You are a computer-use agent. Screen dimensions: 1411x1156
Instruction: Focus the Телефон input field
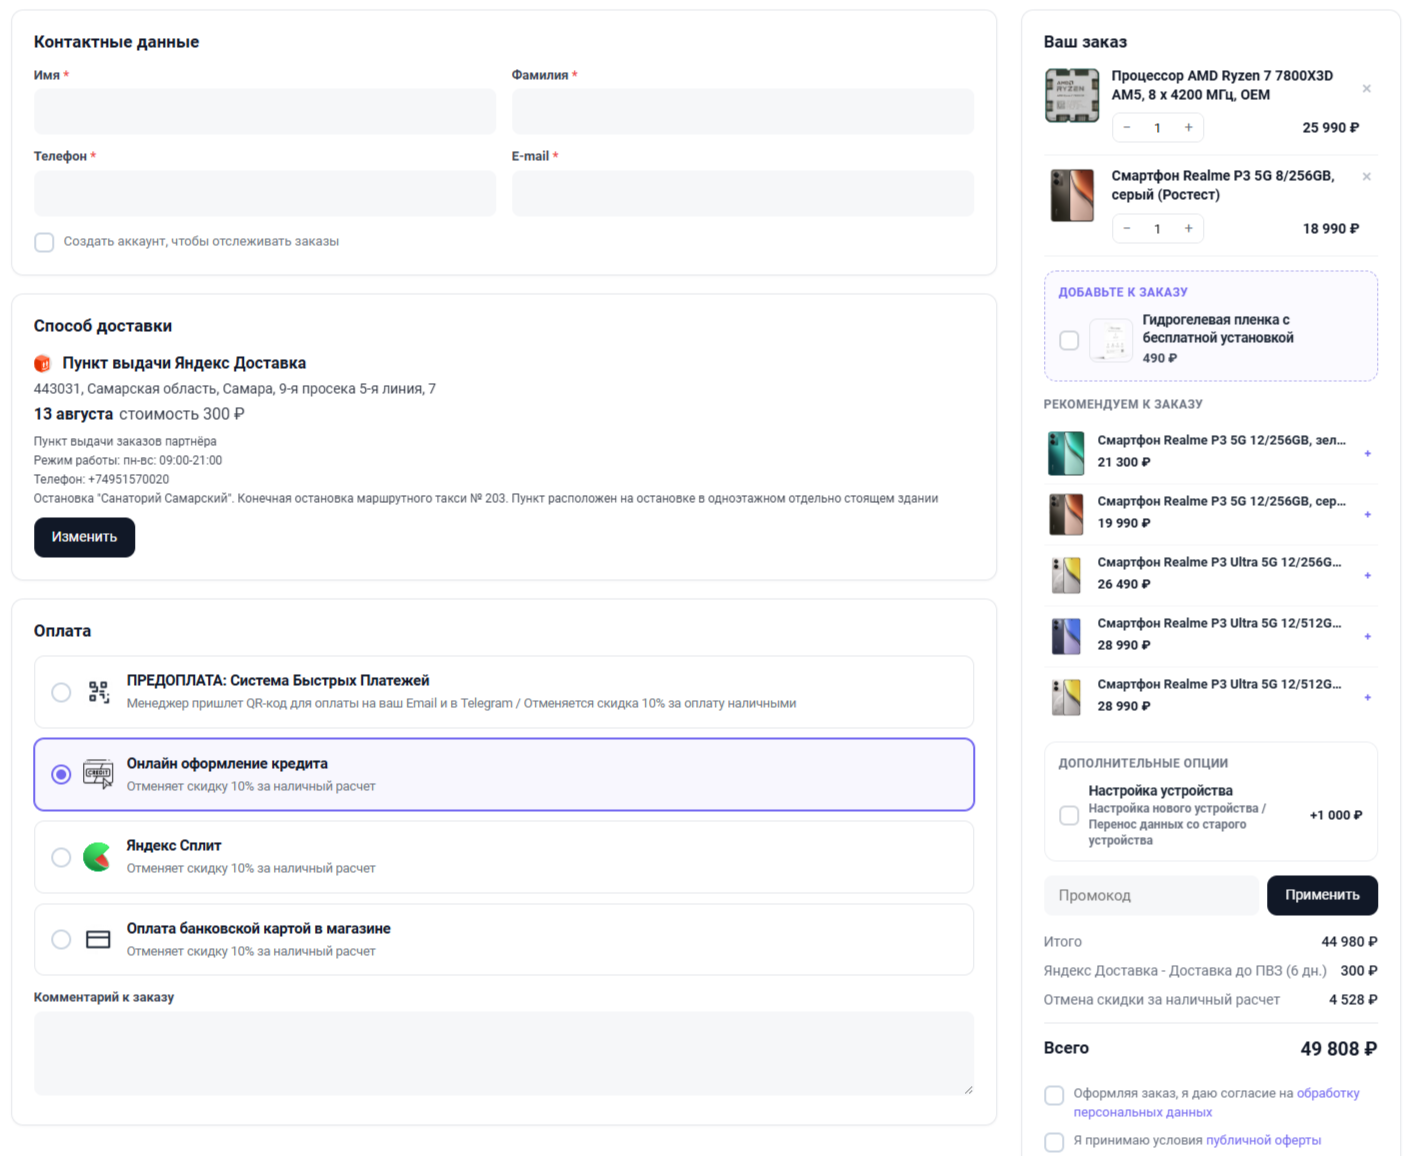tap(265, 193)
